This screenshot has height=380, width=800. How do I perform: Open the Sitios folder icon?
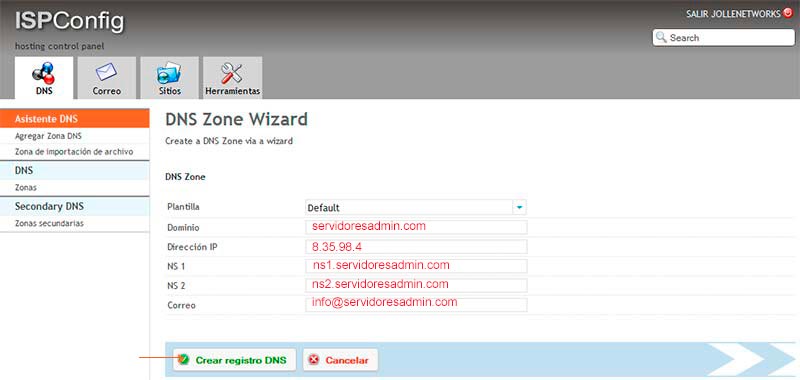click(169, 73)
